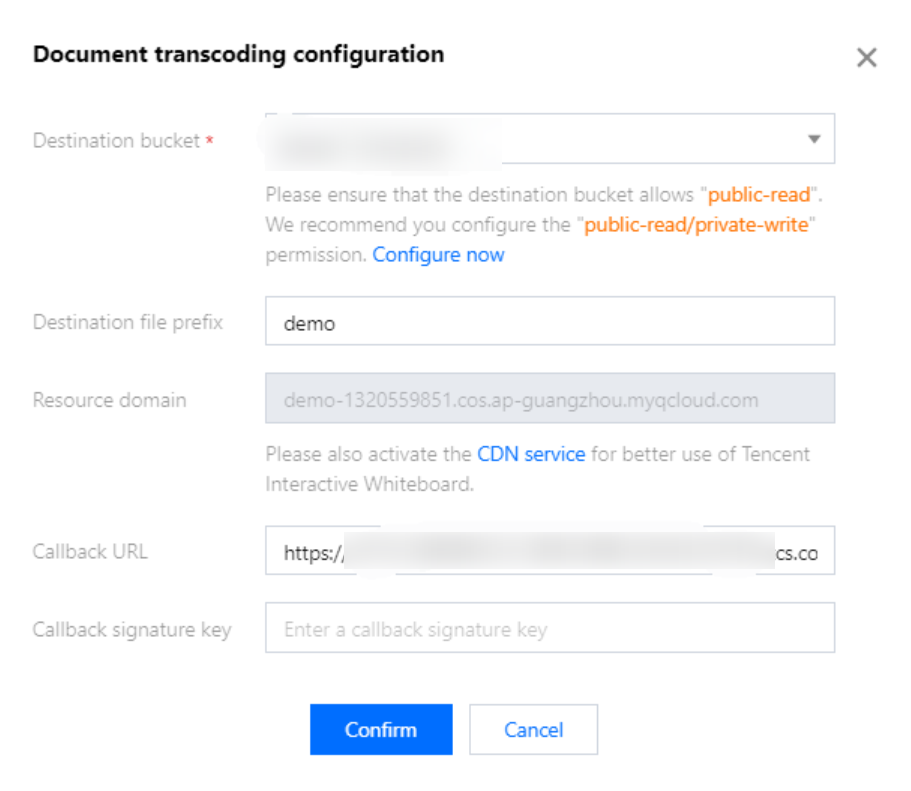Click the Resource domain label
The width and height of the screenshot is (911, 791).
tap(109, 400)
